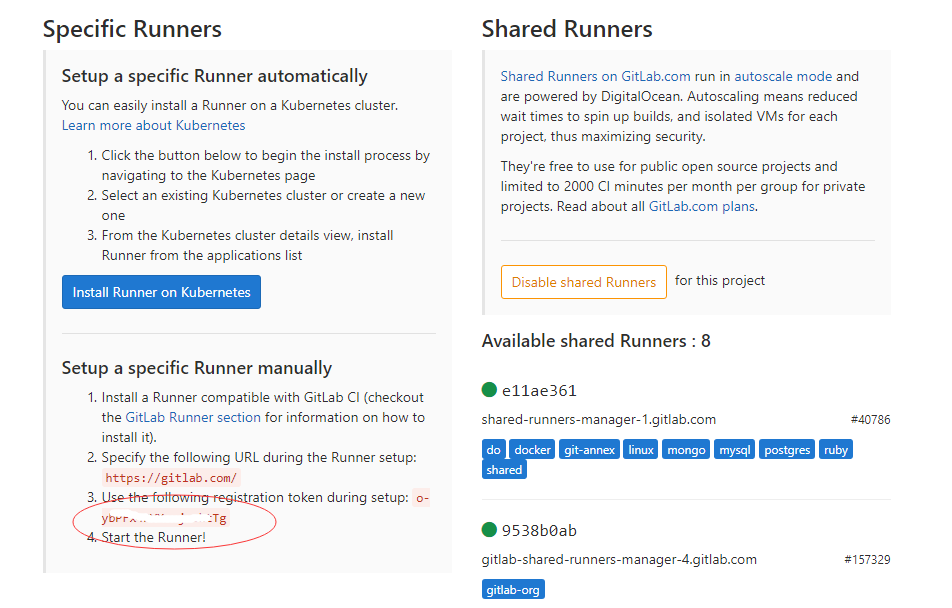Image resolution: width=952 pixels, height=608 pixels.
Task: Click the "docker" runner tag
Action: [x=532, y=449]
